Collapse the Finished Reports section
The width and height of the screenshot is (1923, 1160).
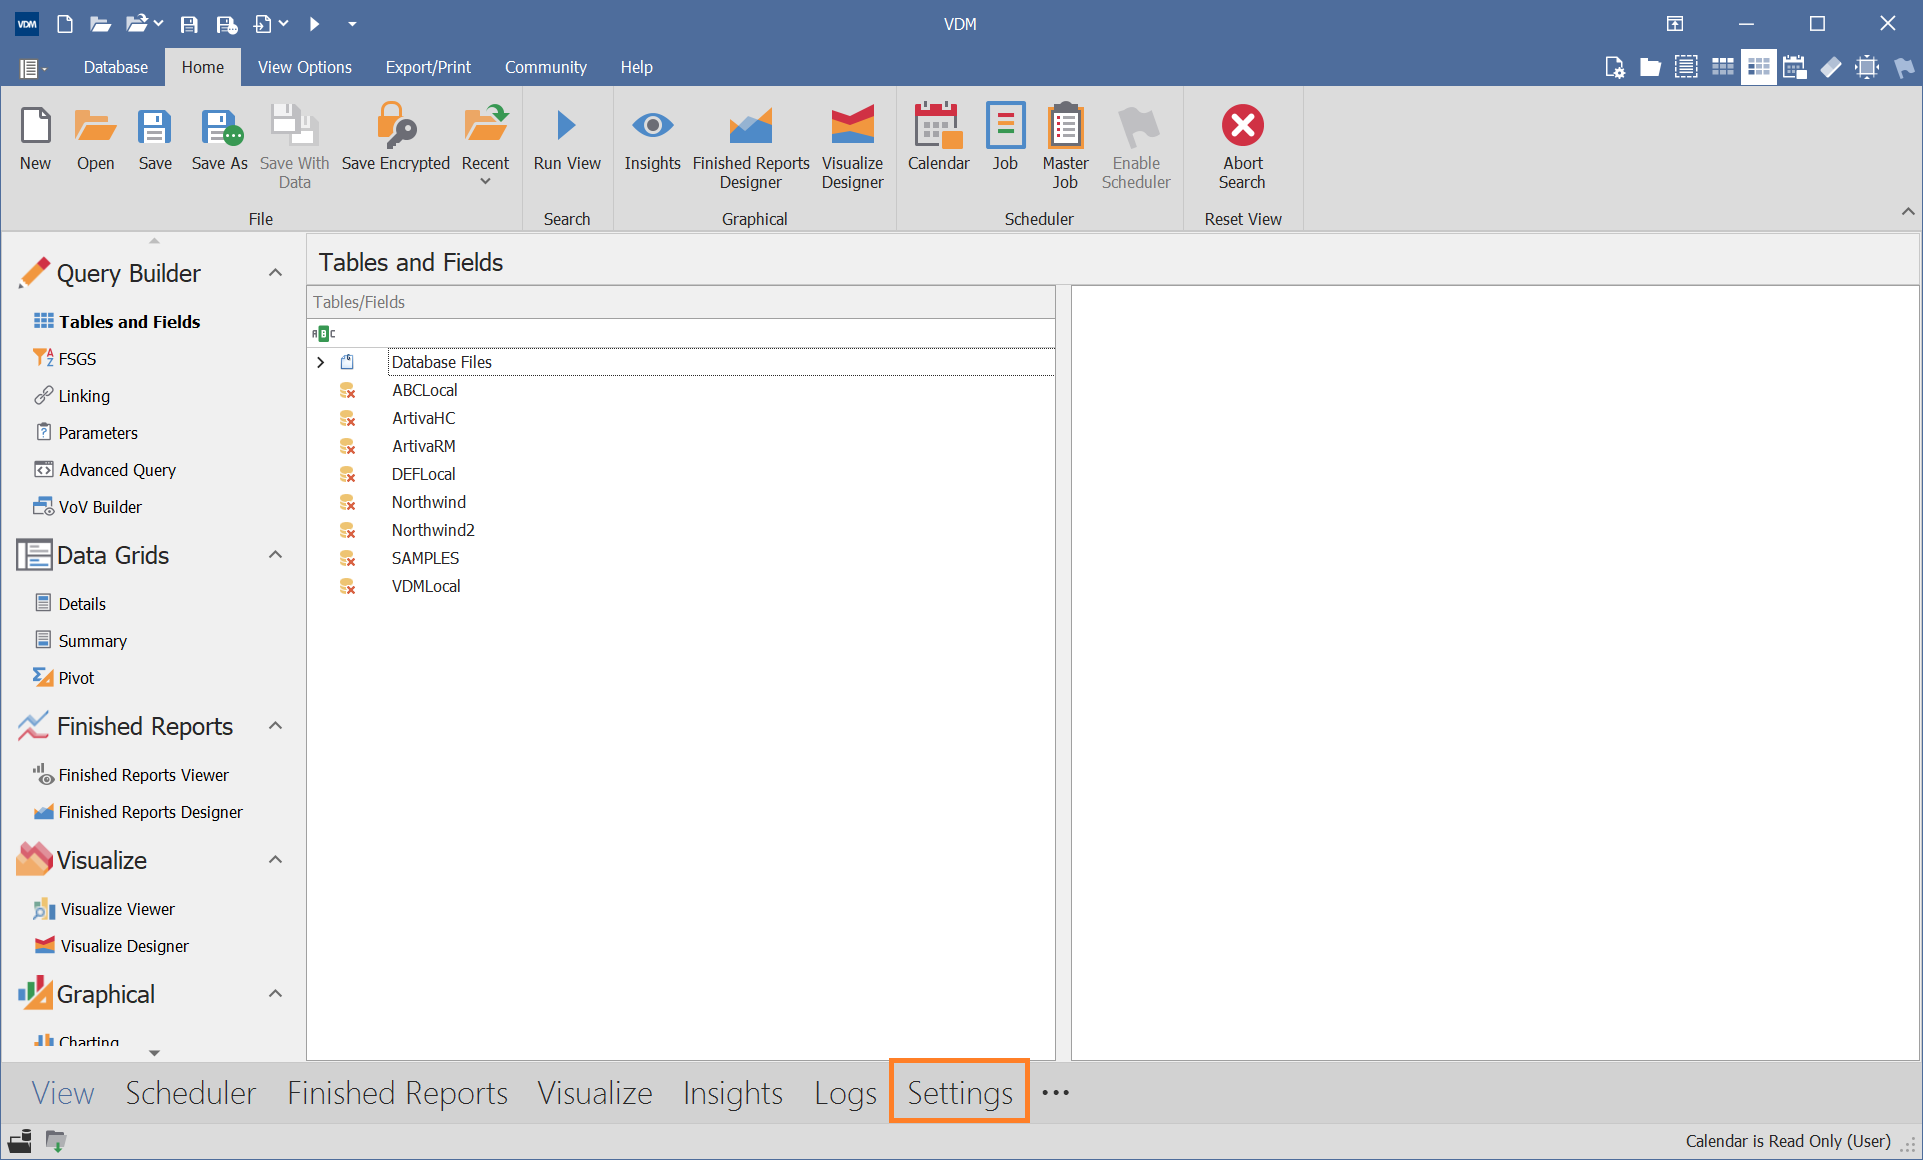(x=275, y=726)
